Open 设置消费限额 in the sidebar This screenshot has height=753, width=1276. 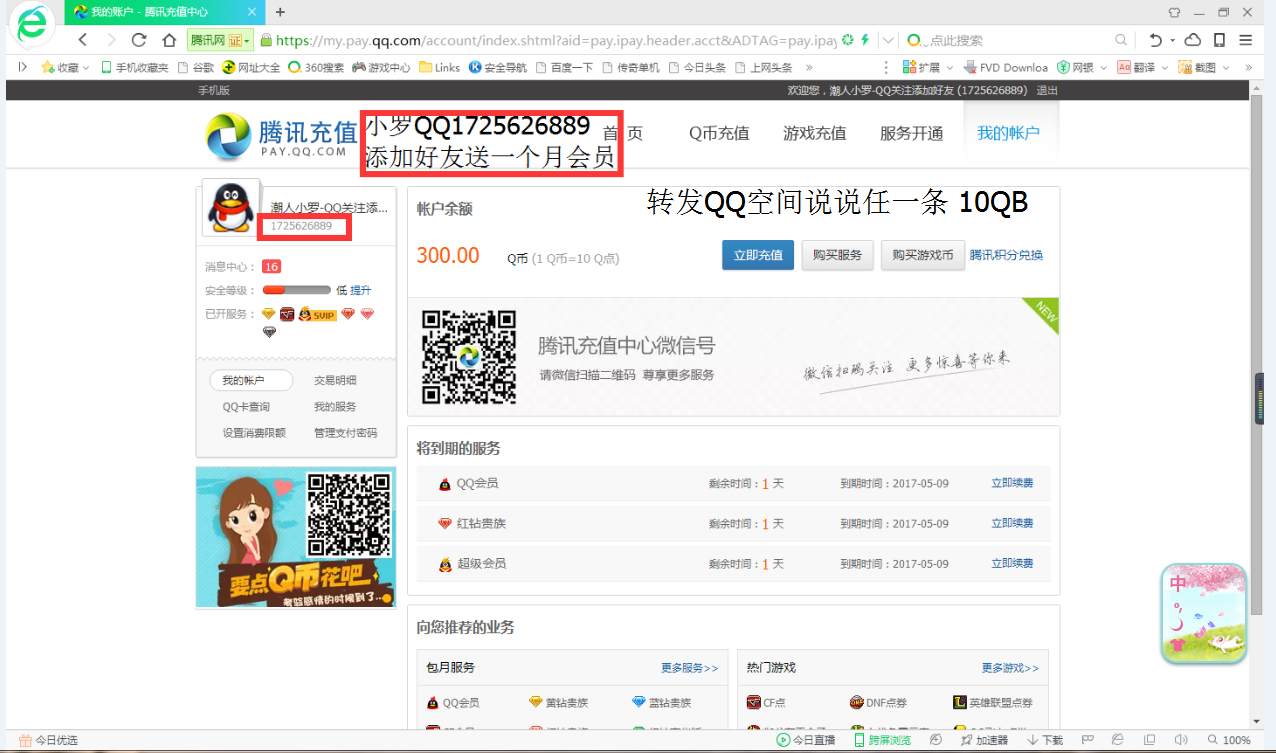[254, 433]
